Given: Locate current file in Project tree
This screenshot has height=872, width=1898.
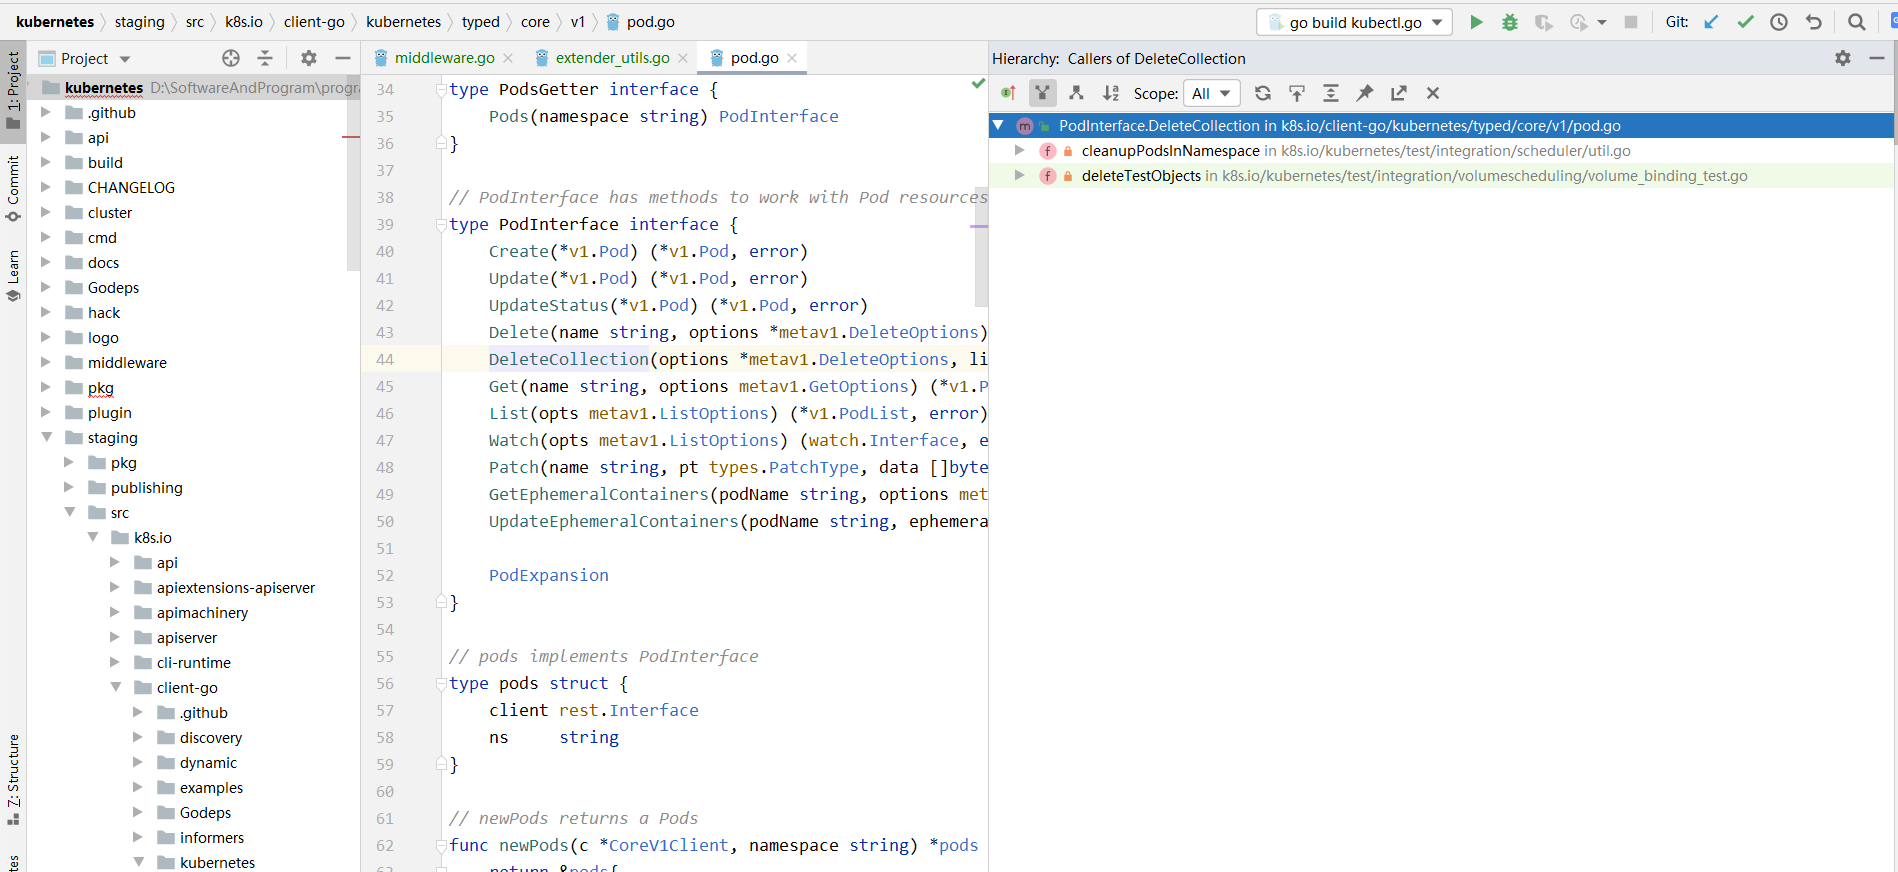Looking at the screenshot, I should point(231,58).
